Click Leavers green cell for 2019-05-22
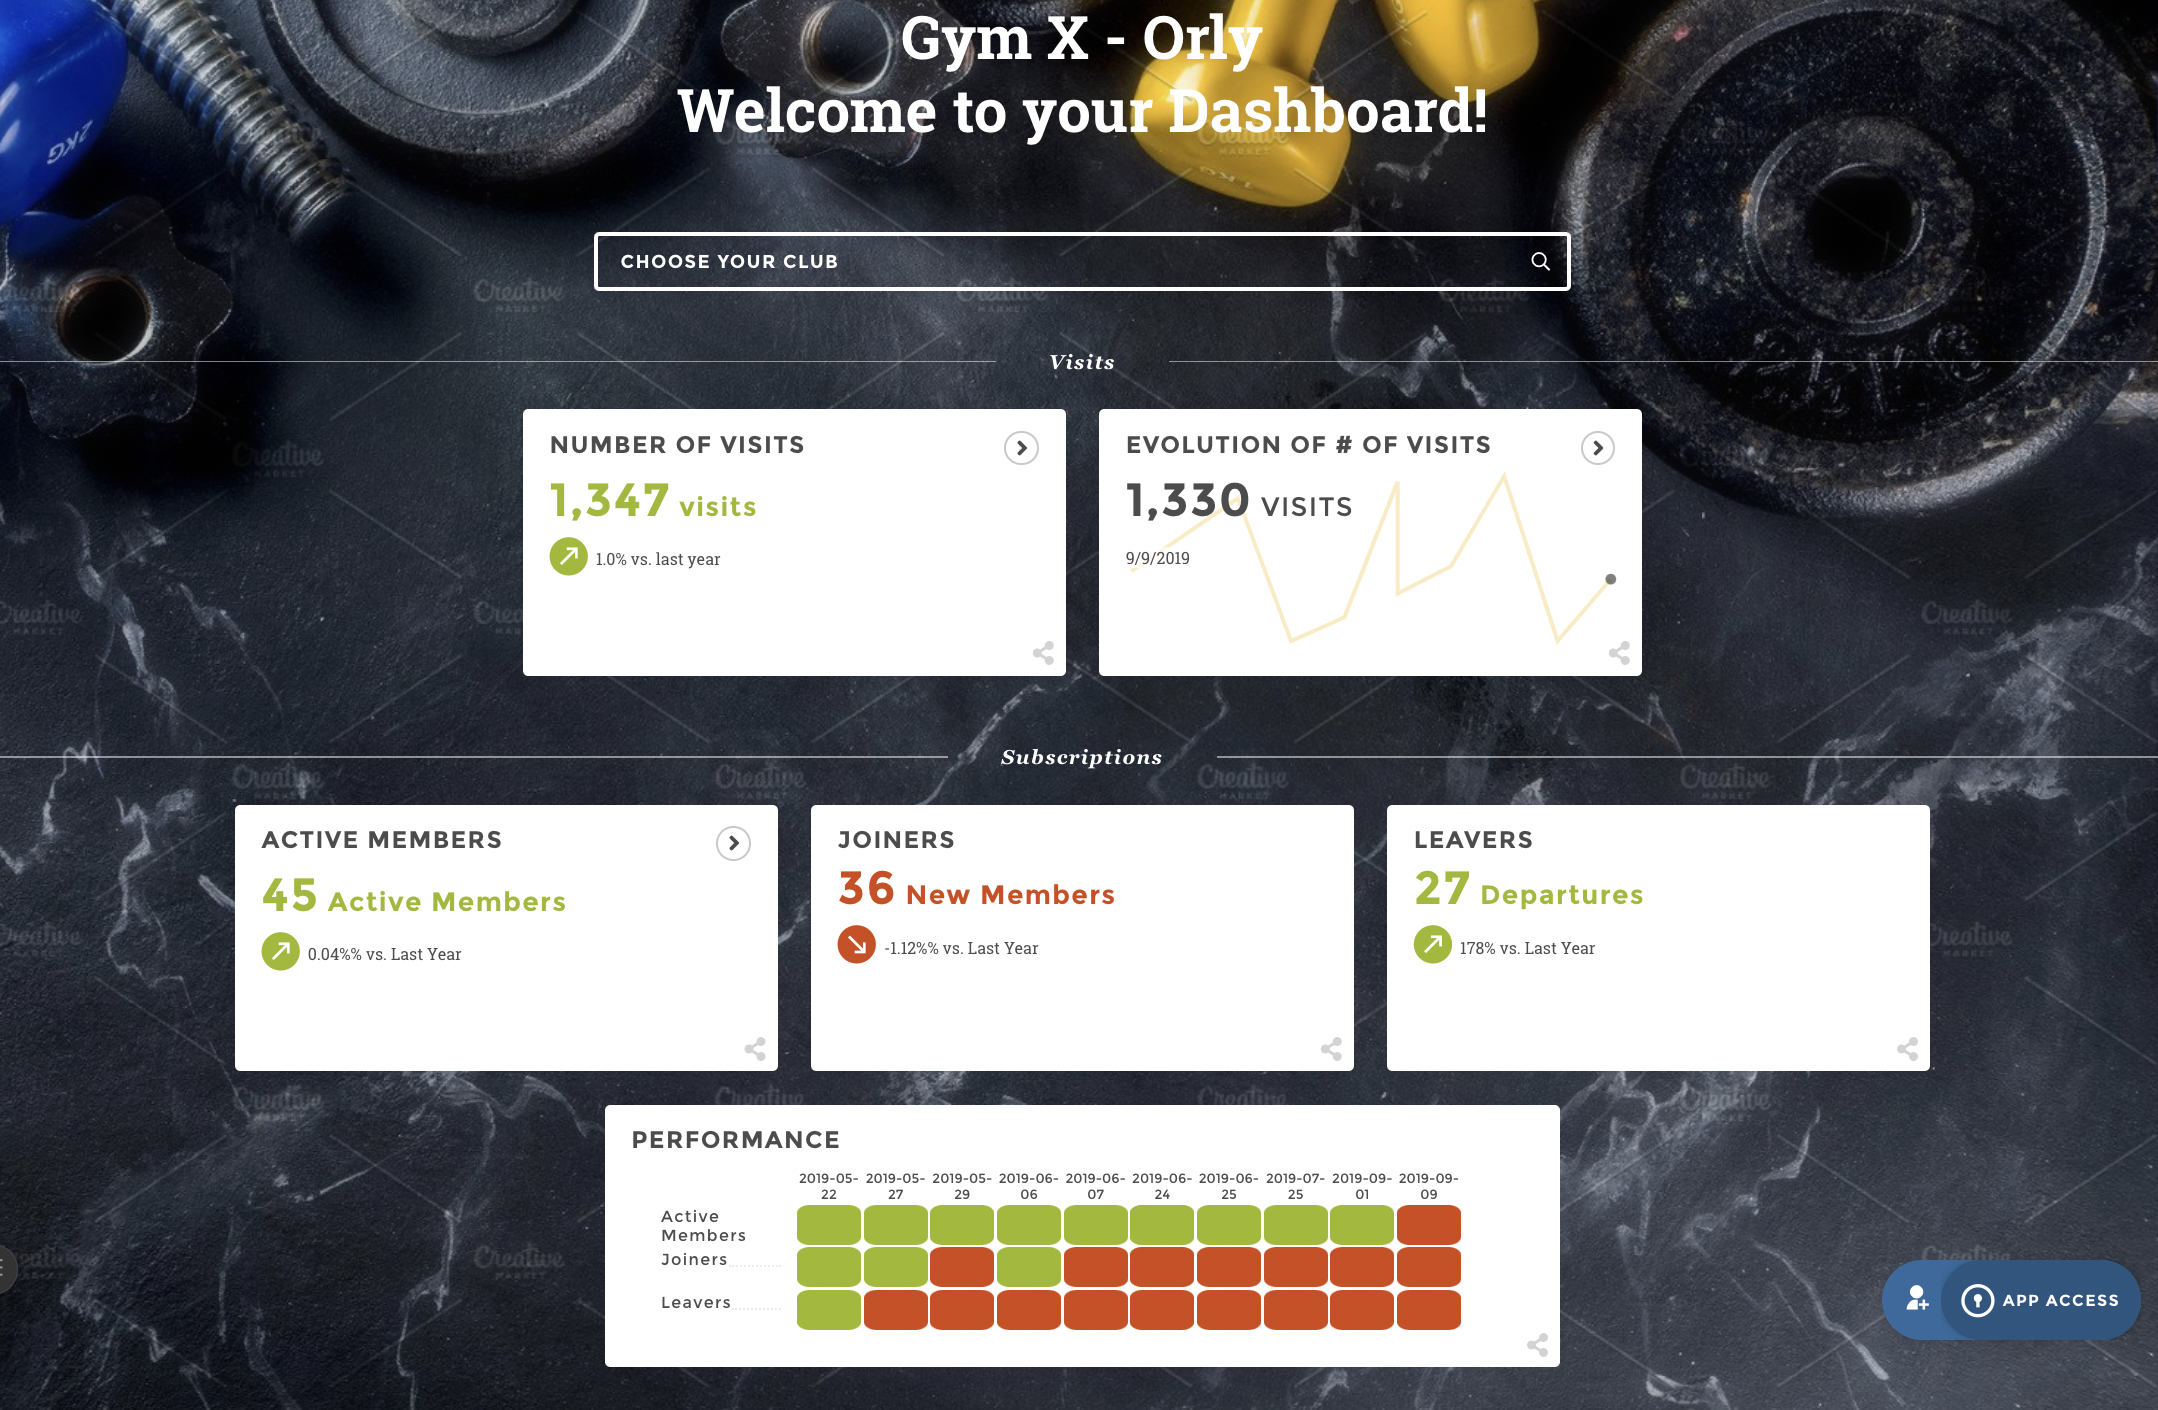Screen dimensions: 2158x1410 (828, 1310)
